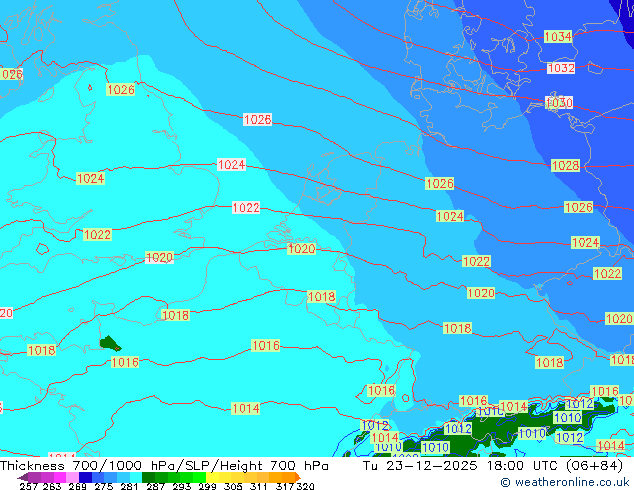Pick the darkest green legend swatch above 287
Screen dimensions: 634x490
click(148, 477)
